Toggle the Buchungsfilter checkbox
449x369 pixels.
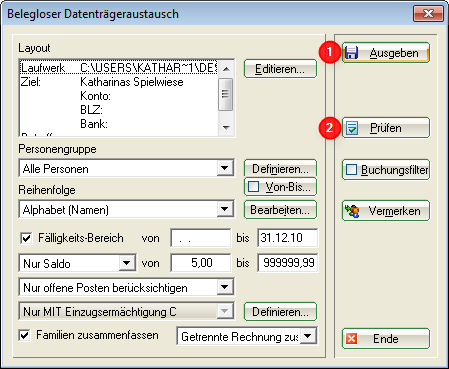351,170
